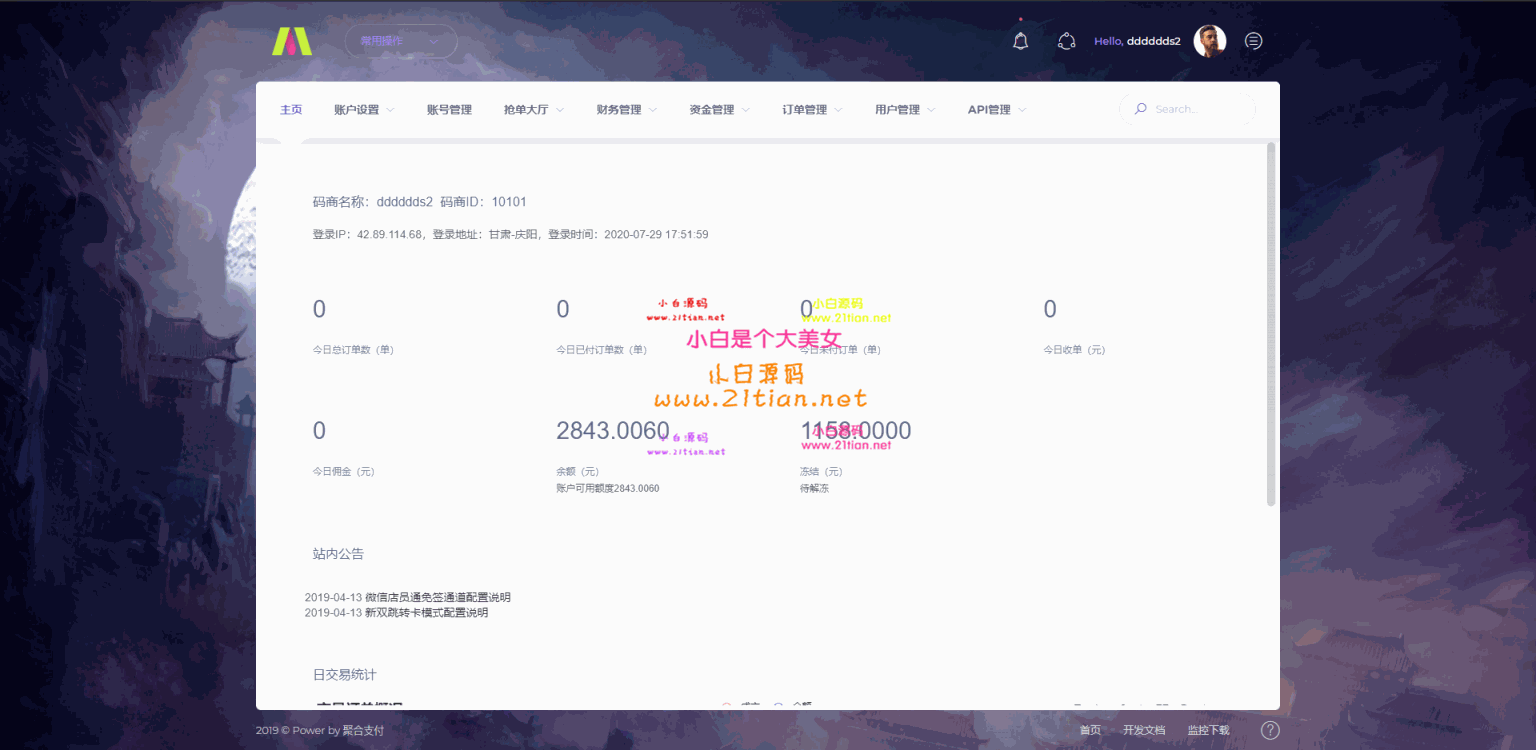The image size is (1536, 750).
Task: Expand the API管理 menu
Action: coord(997,110)
